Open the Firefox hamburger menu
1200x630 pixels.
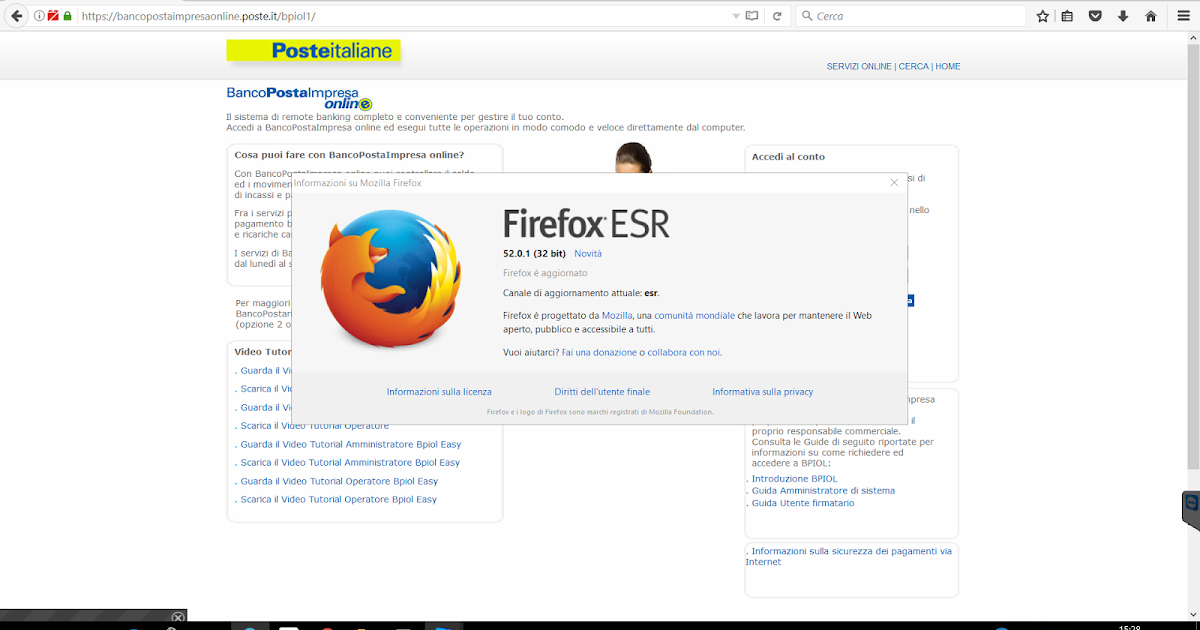[1183, 16]
